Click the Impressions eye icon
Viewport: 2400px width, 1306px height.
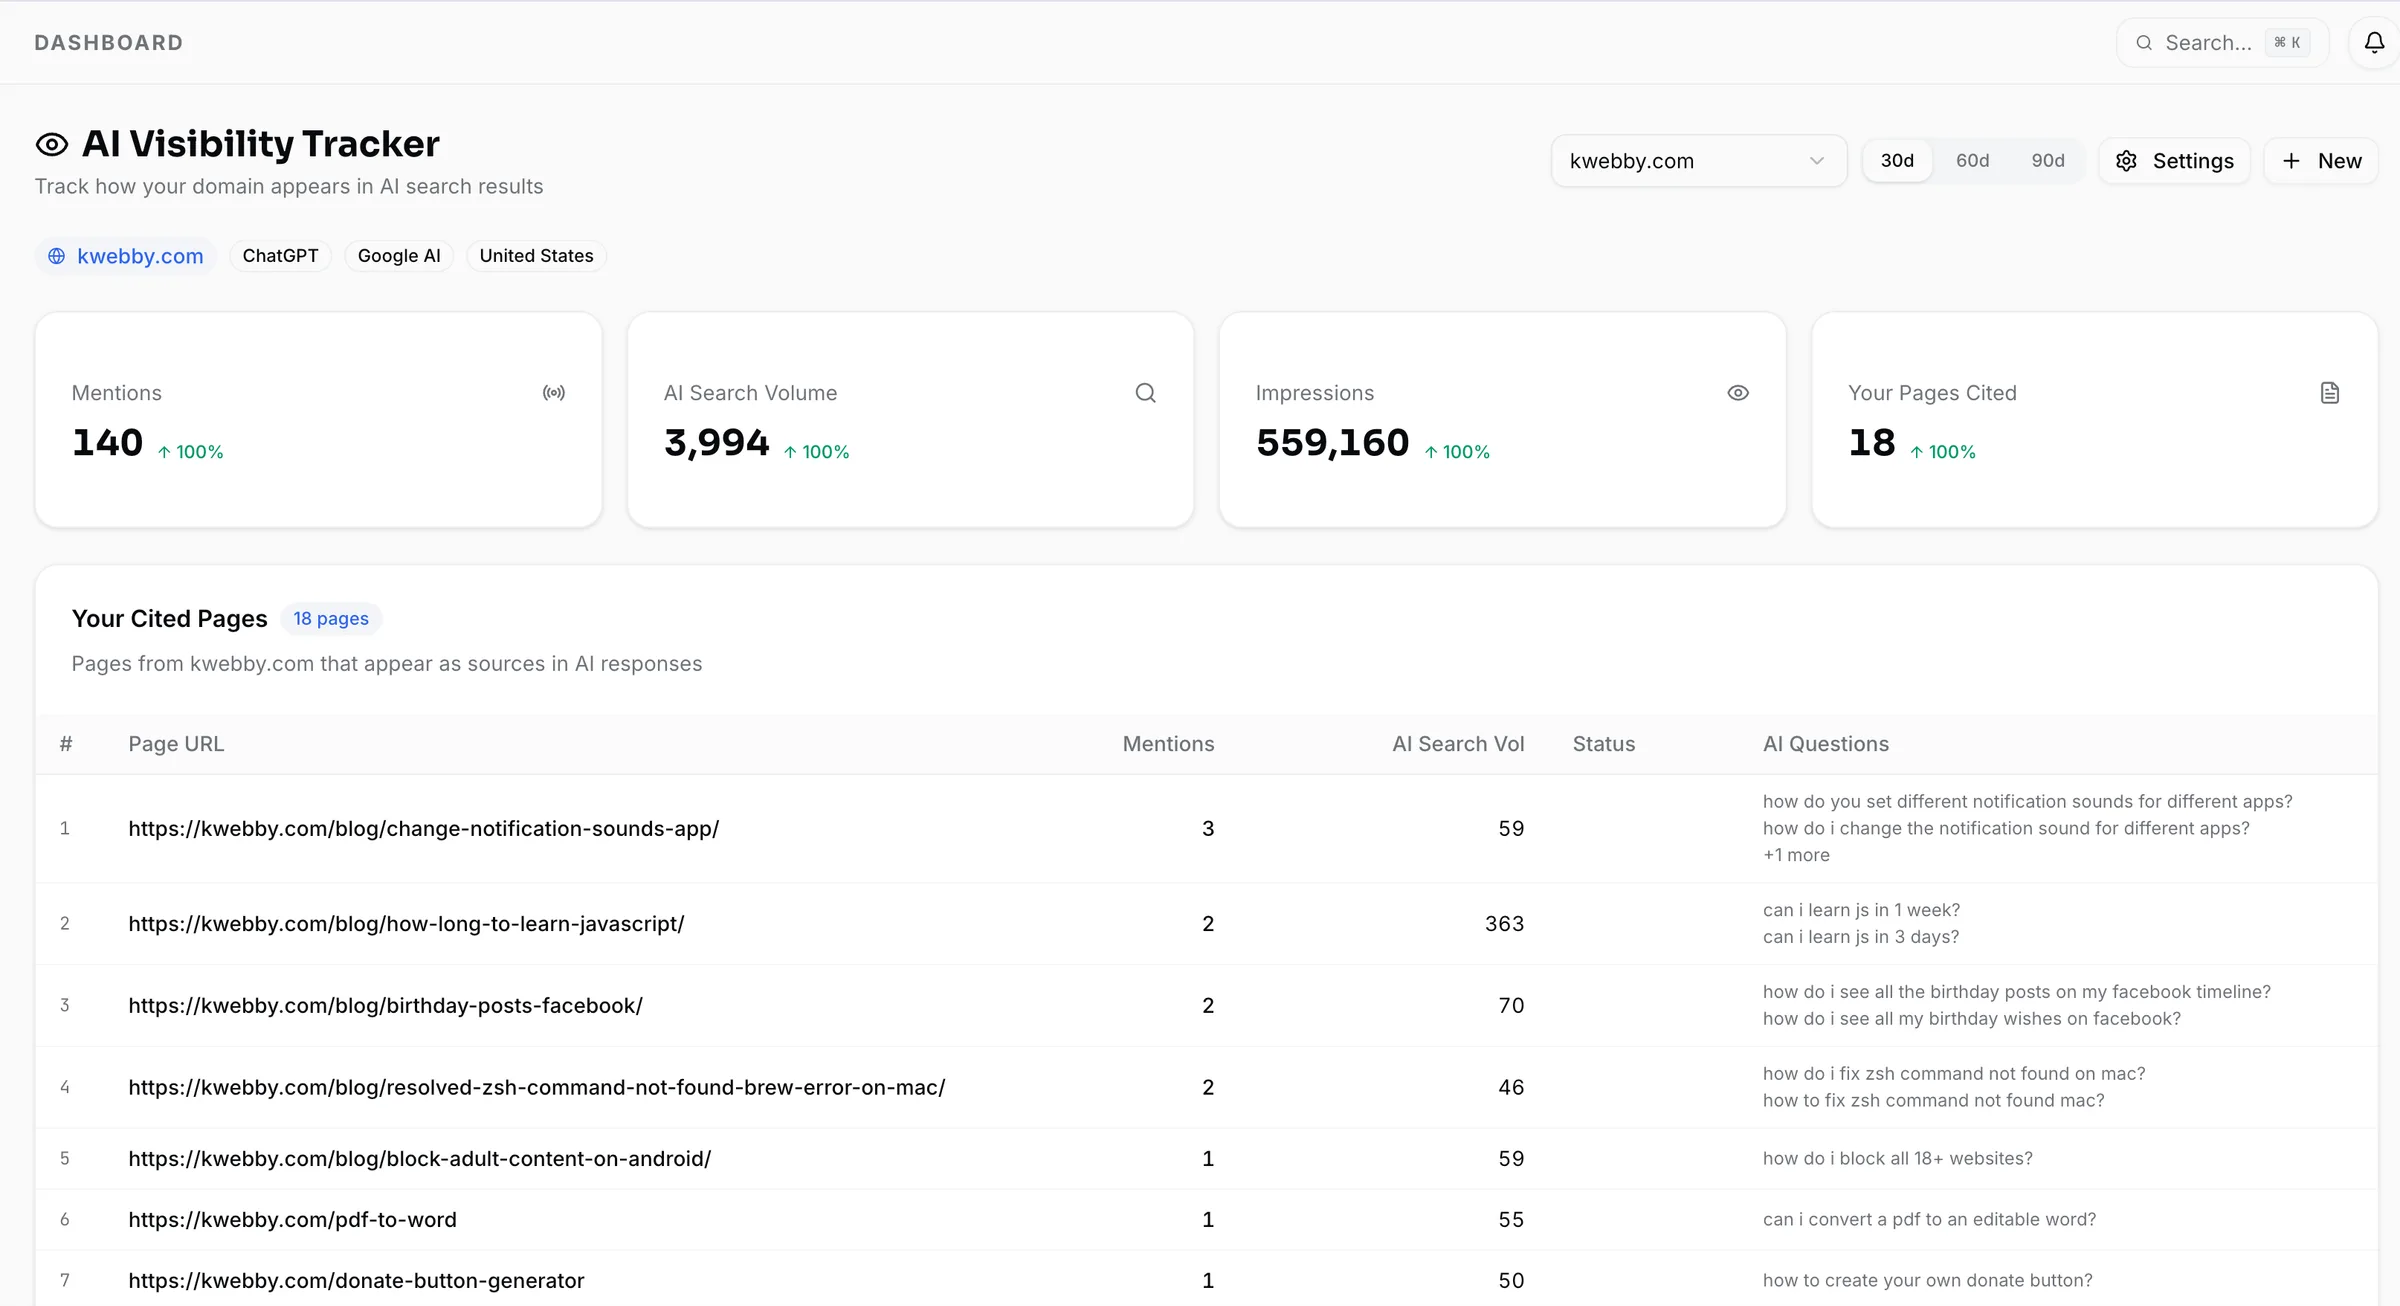coord(1738,393)
